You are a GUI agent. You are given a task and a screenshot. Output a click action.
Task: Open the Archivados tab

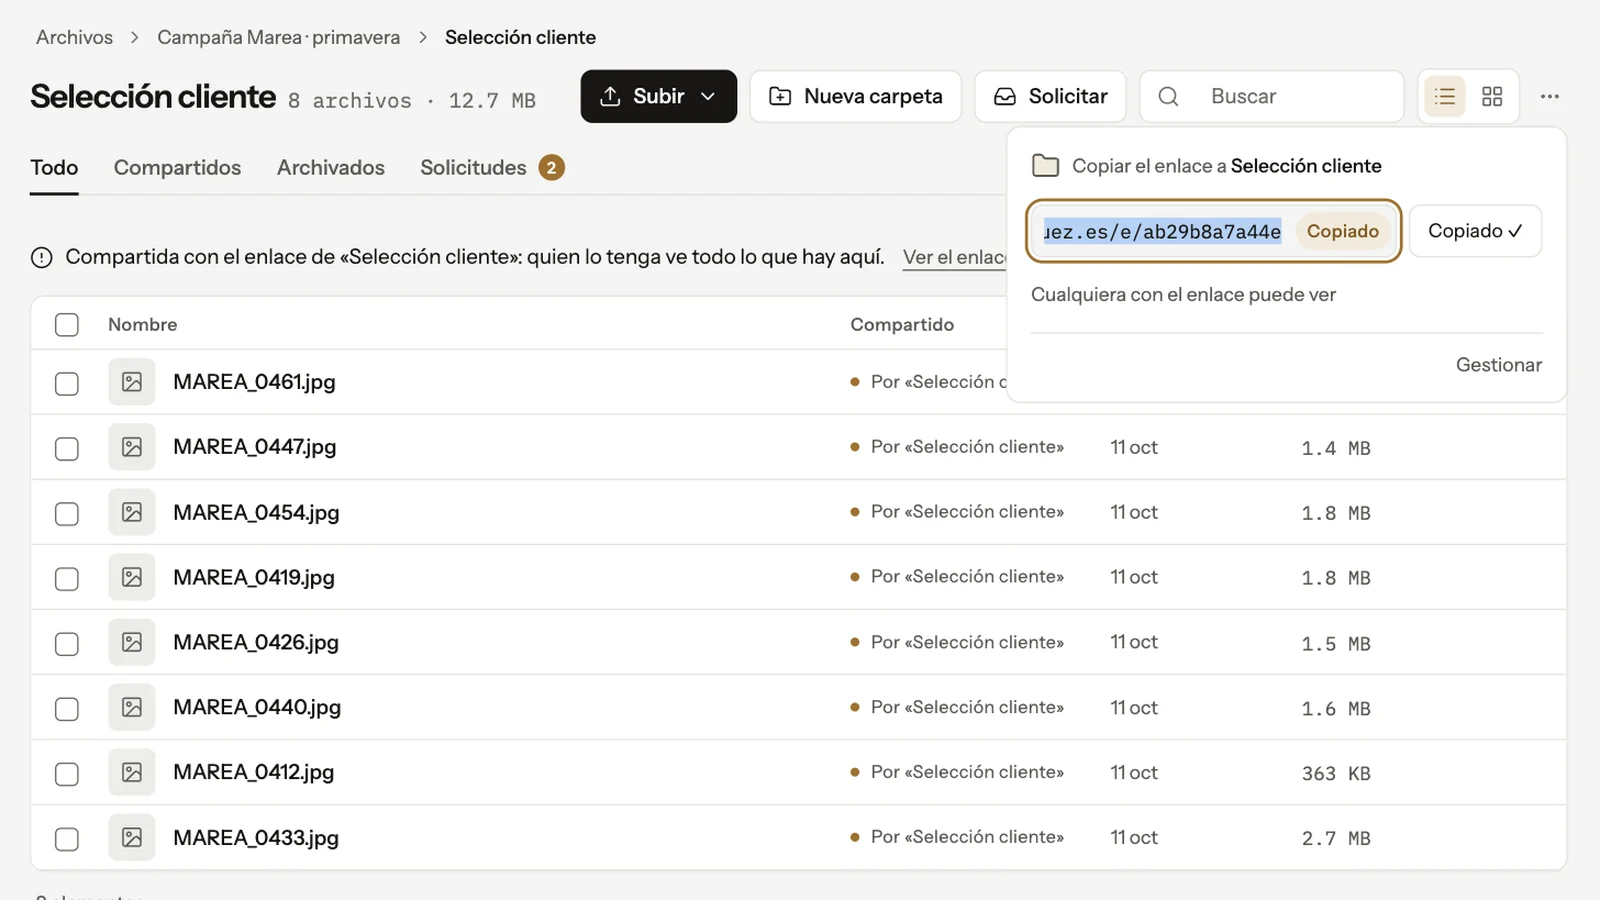(331, 168)
